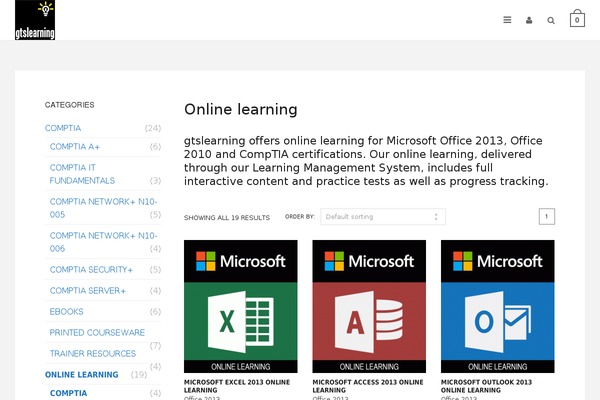Open the shopping cart bag icon
The height and width of the screenshot is (400, 600).
577,18
